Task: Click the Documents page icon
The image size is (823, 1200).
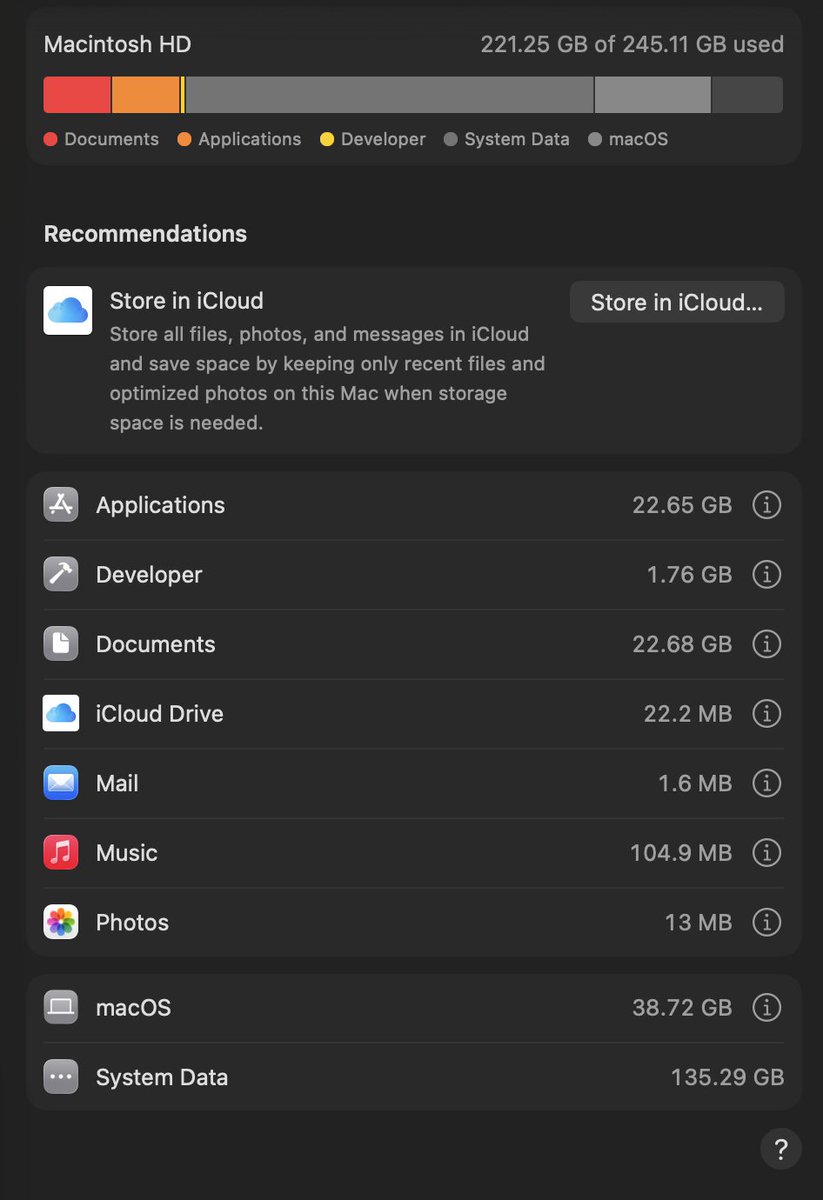Action: (61, 644)
